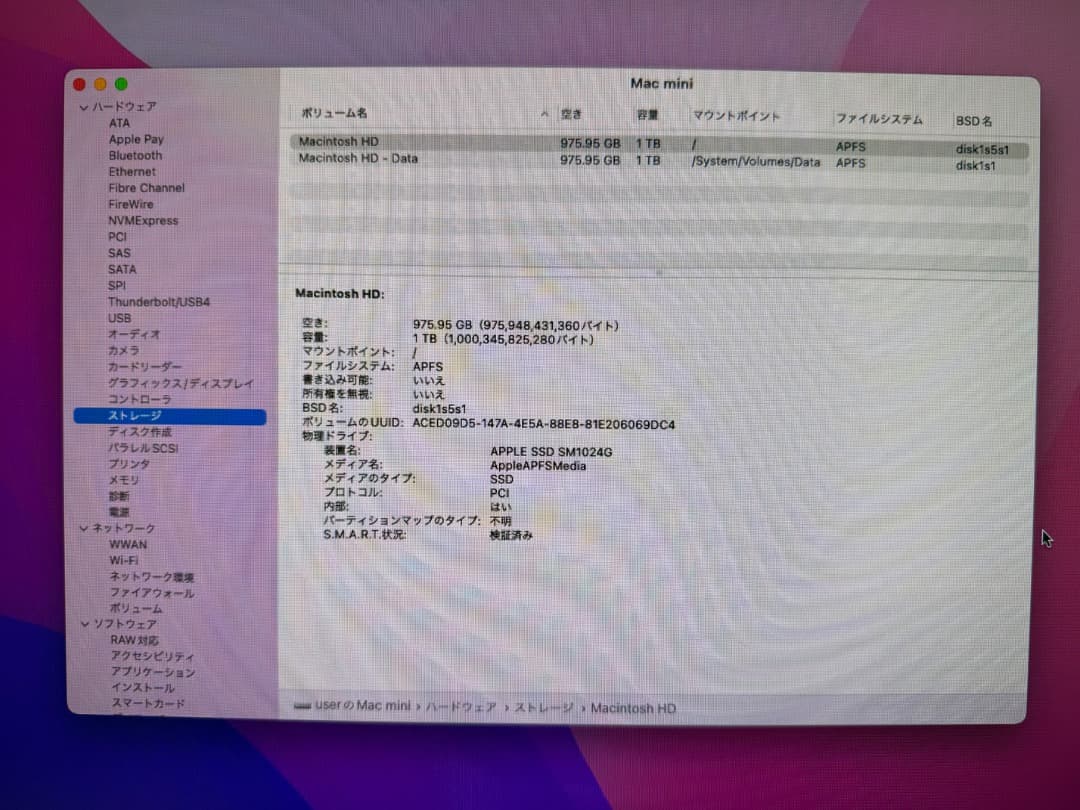Collapse the ネットワーク section
Viewport: 1080px width, 810px height.
[x=84, y=528]
